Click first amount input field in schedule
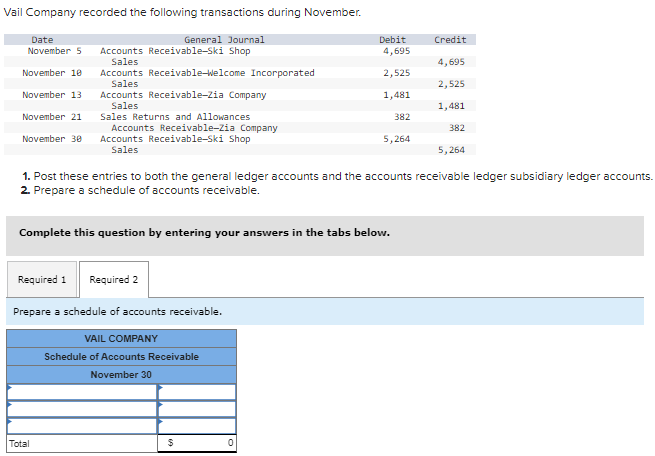 coord(197,393)
